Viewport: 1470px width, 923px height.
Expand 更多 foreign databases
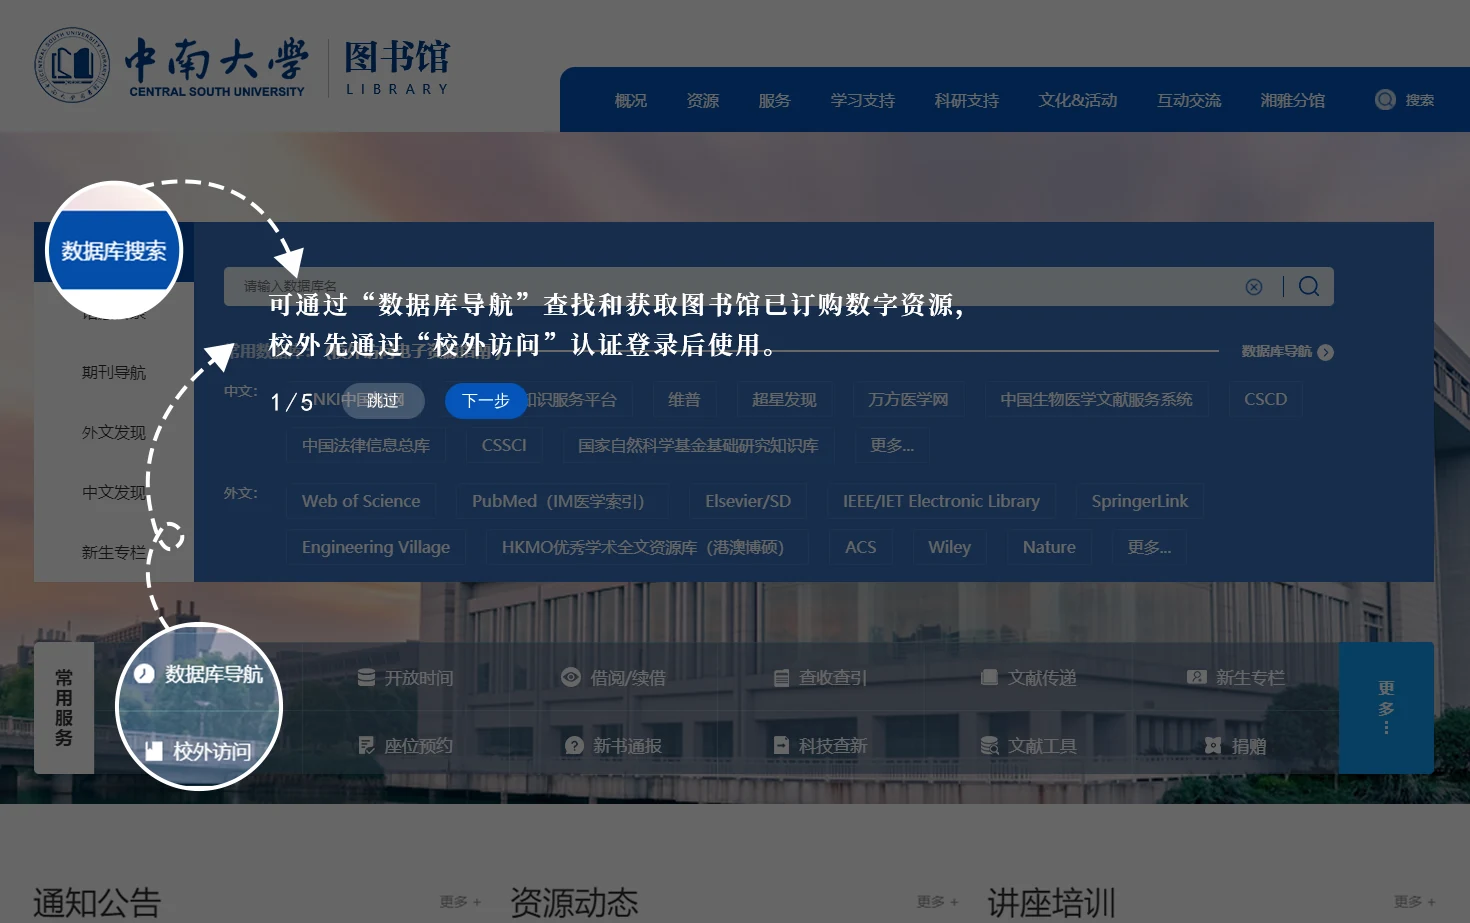1149,547
